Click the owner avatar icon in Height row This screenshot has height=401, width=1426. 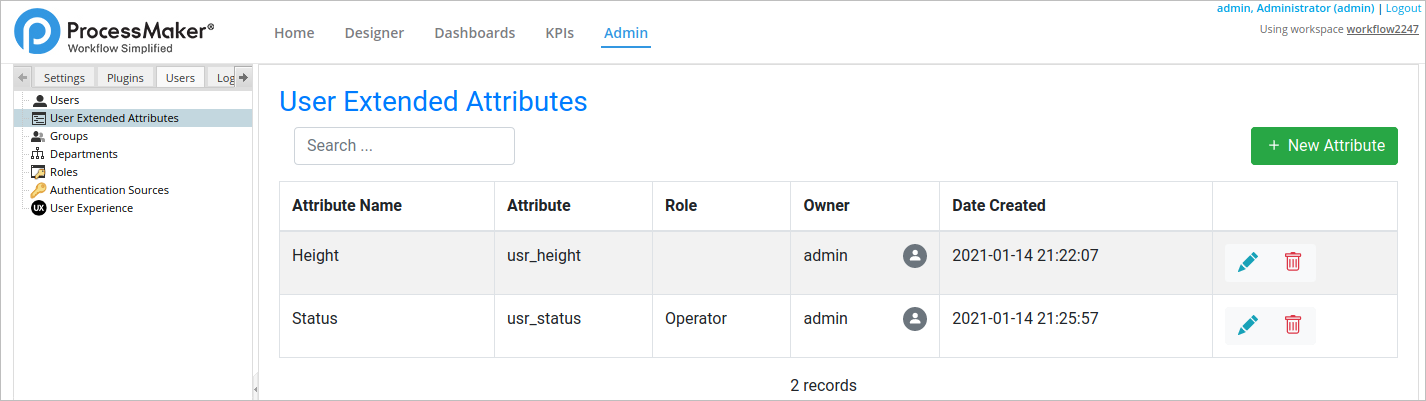[x=914, y=256]
